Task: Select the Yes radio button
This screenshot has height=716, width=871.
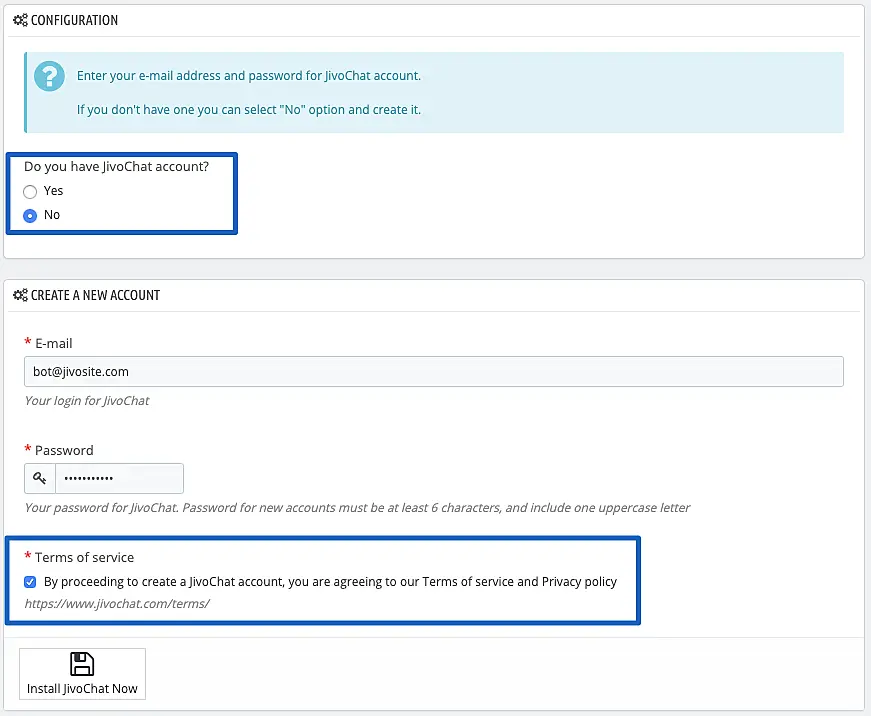Action: point(30,191)
